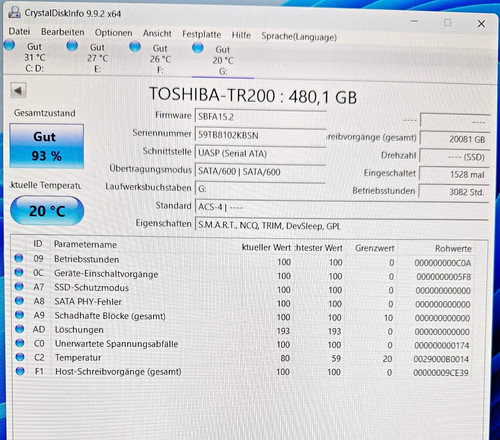Click status orb of E: drive
This screenshot has width=500, height=440.
[72, 45]
